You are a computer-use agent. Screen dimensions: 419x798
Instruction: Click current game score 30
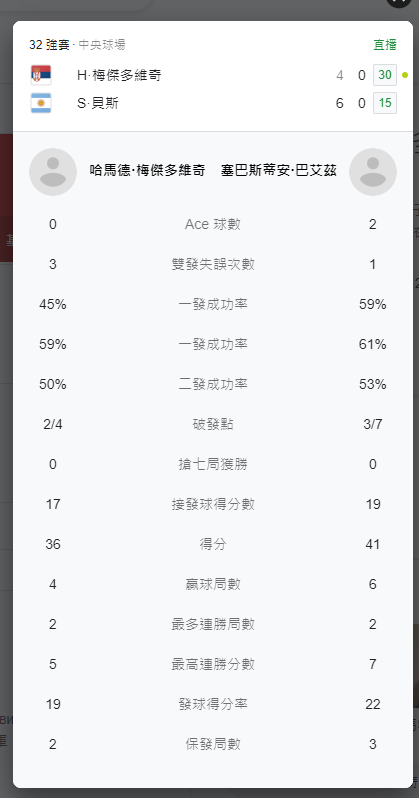385,75
